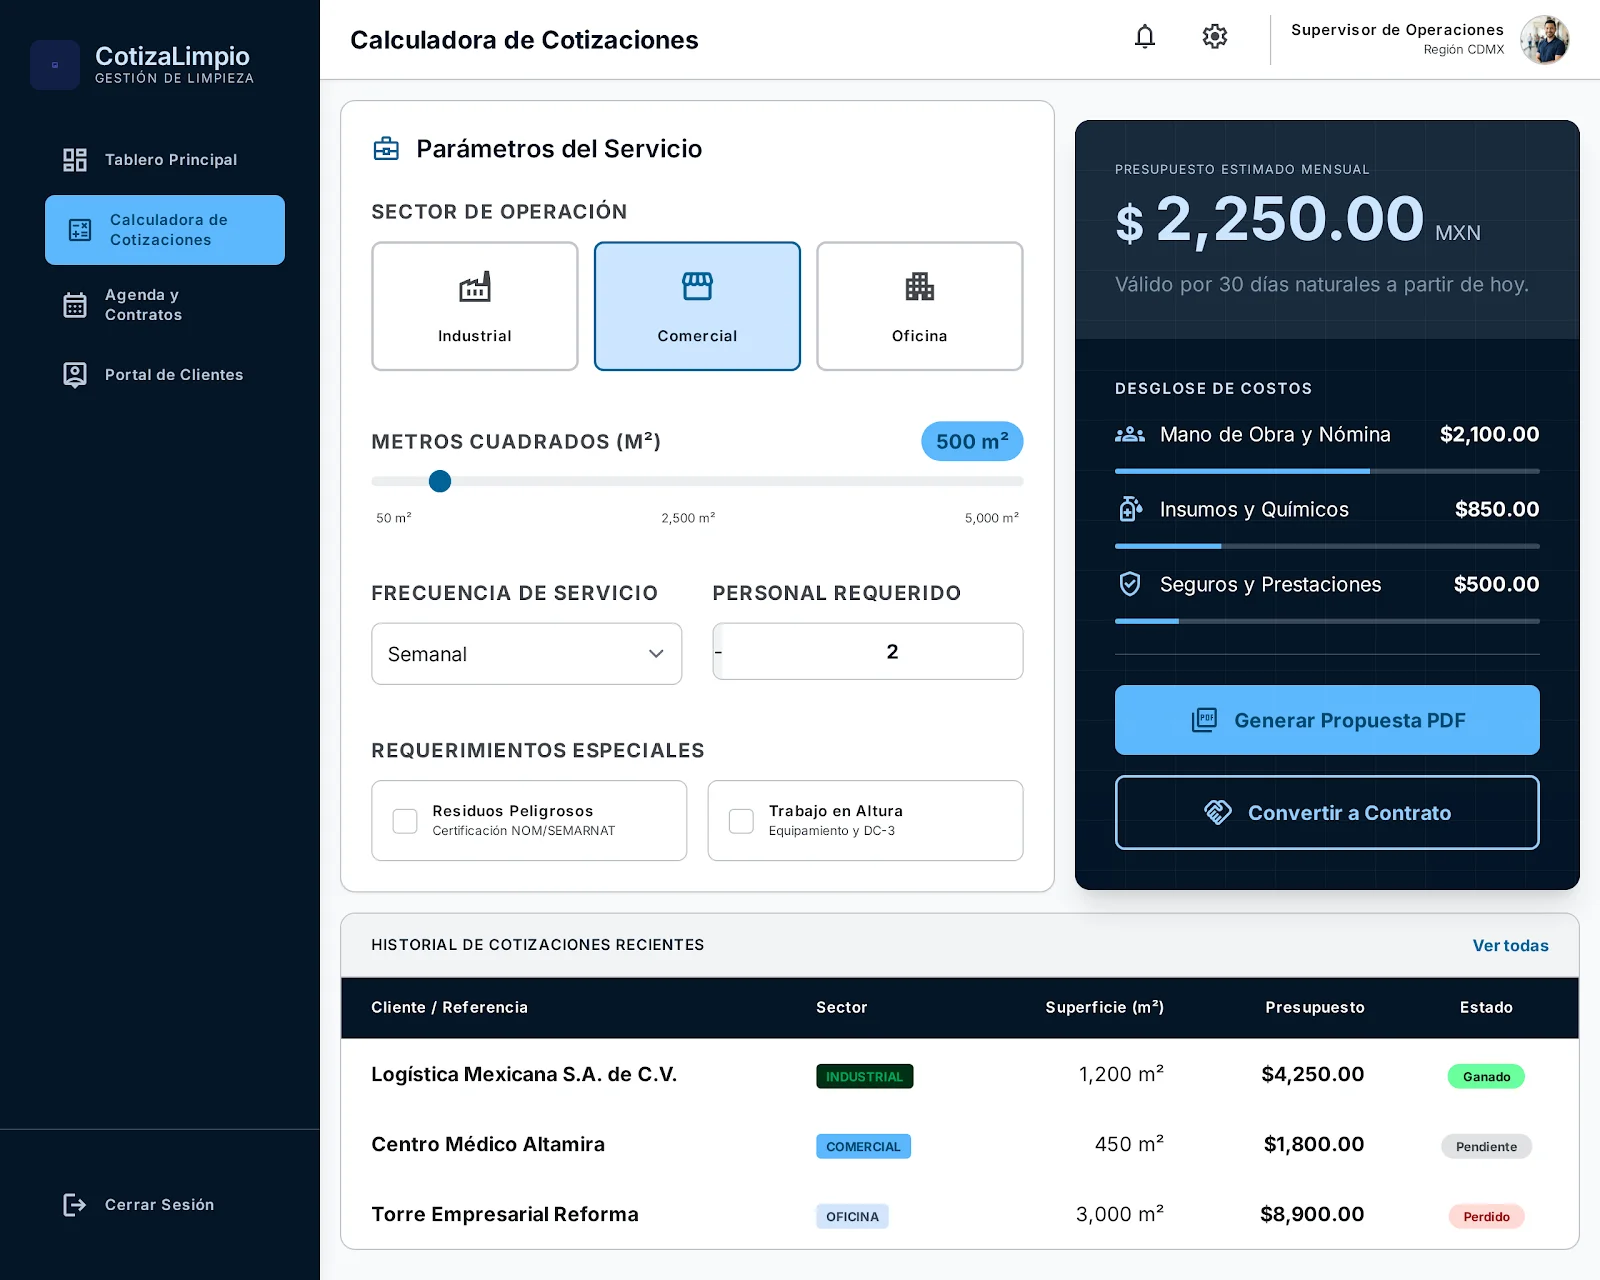The image size is (1600, 1280).
Task: Enable the Residuos Peligrosos checkbox
Action: pyautogui.click(x=405, y=821)
